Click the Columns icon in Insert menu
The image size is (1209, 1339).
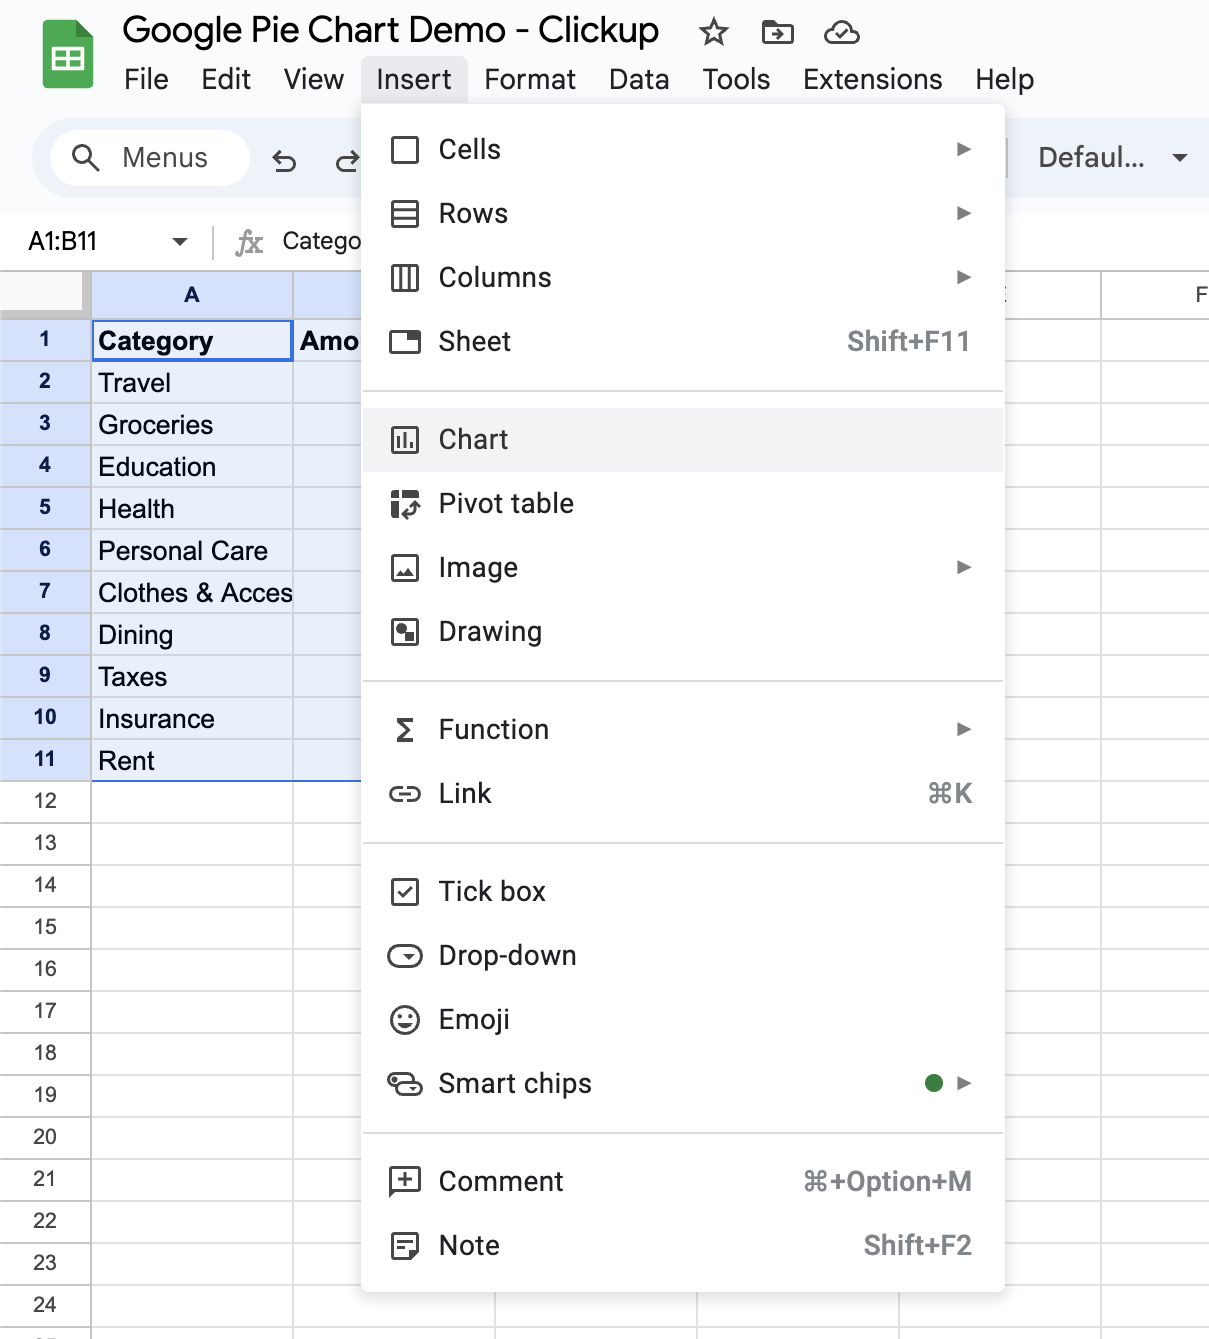[405, 278]
